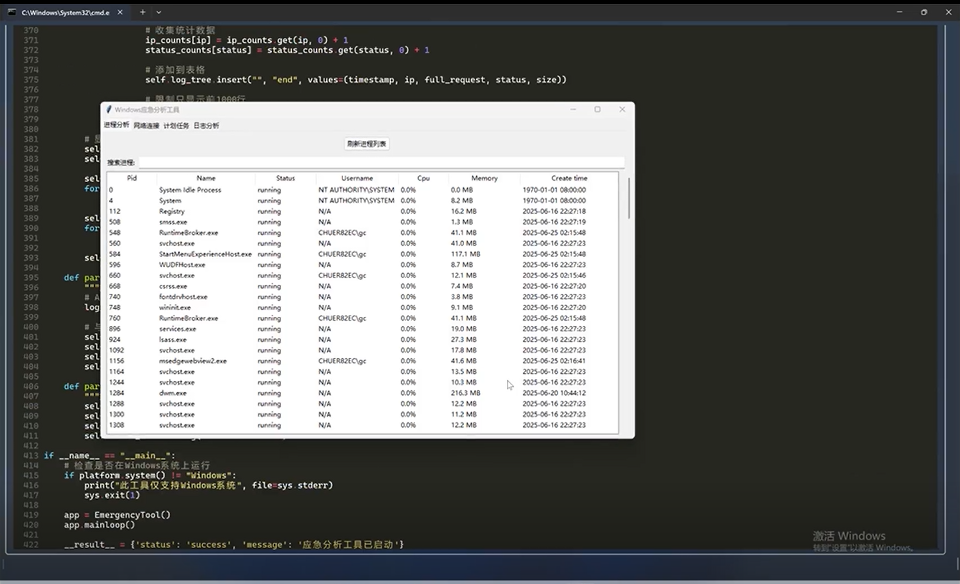Select the wininit.exe row
Viewport: 960px width, 584px height.
[x=362, y=308]
